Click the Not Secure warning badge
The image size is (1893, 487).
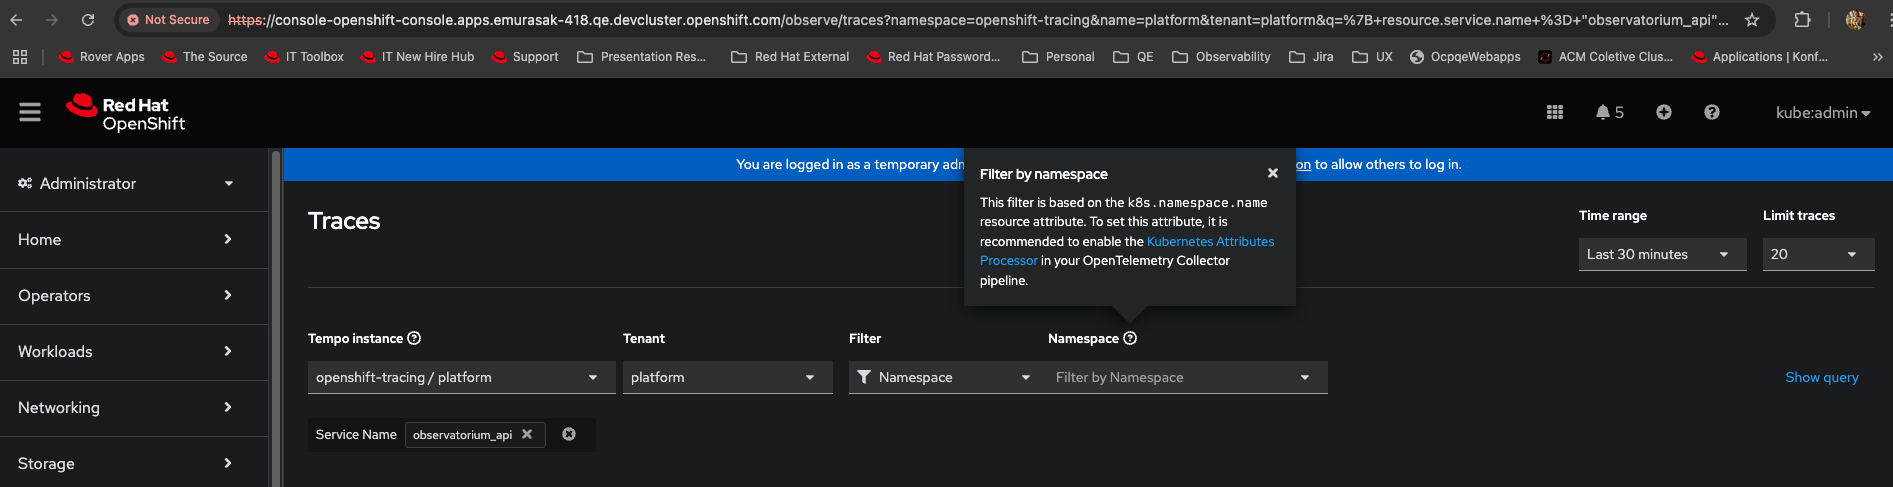click(168, 19)
